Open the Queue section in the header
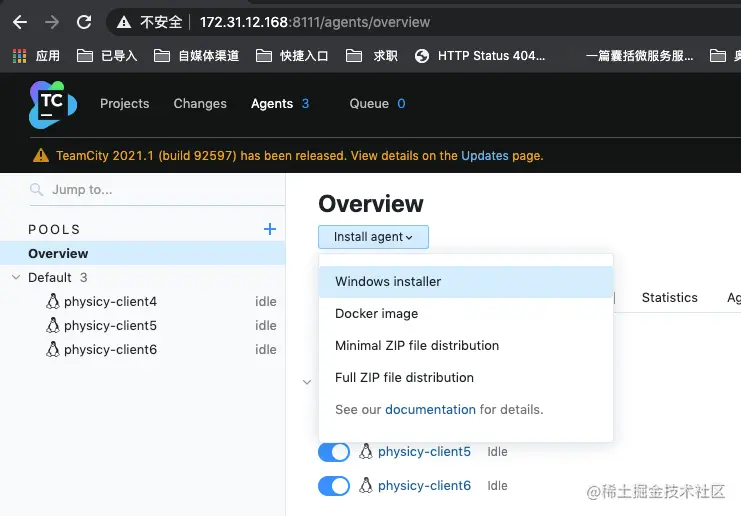This screenshot has height=516, width=741. (377, 103)
